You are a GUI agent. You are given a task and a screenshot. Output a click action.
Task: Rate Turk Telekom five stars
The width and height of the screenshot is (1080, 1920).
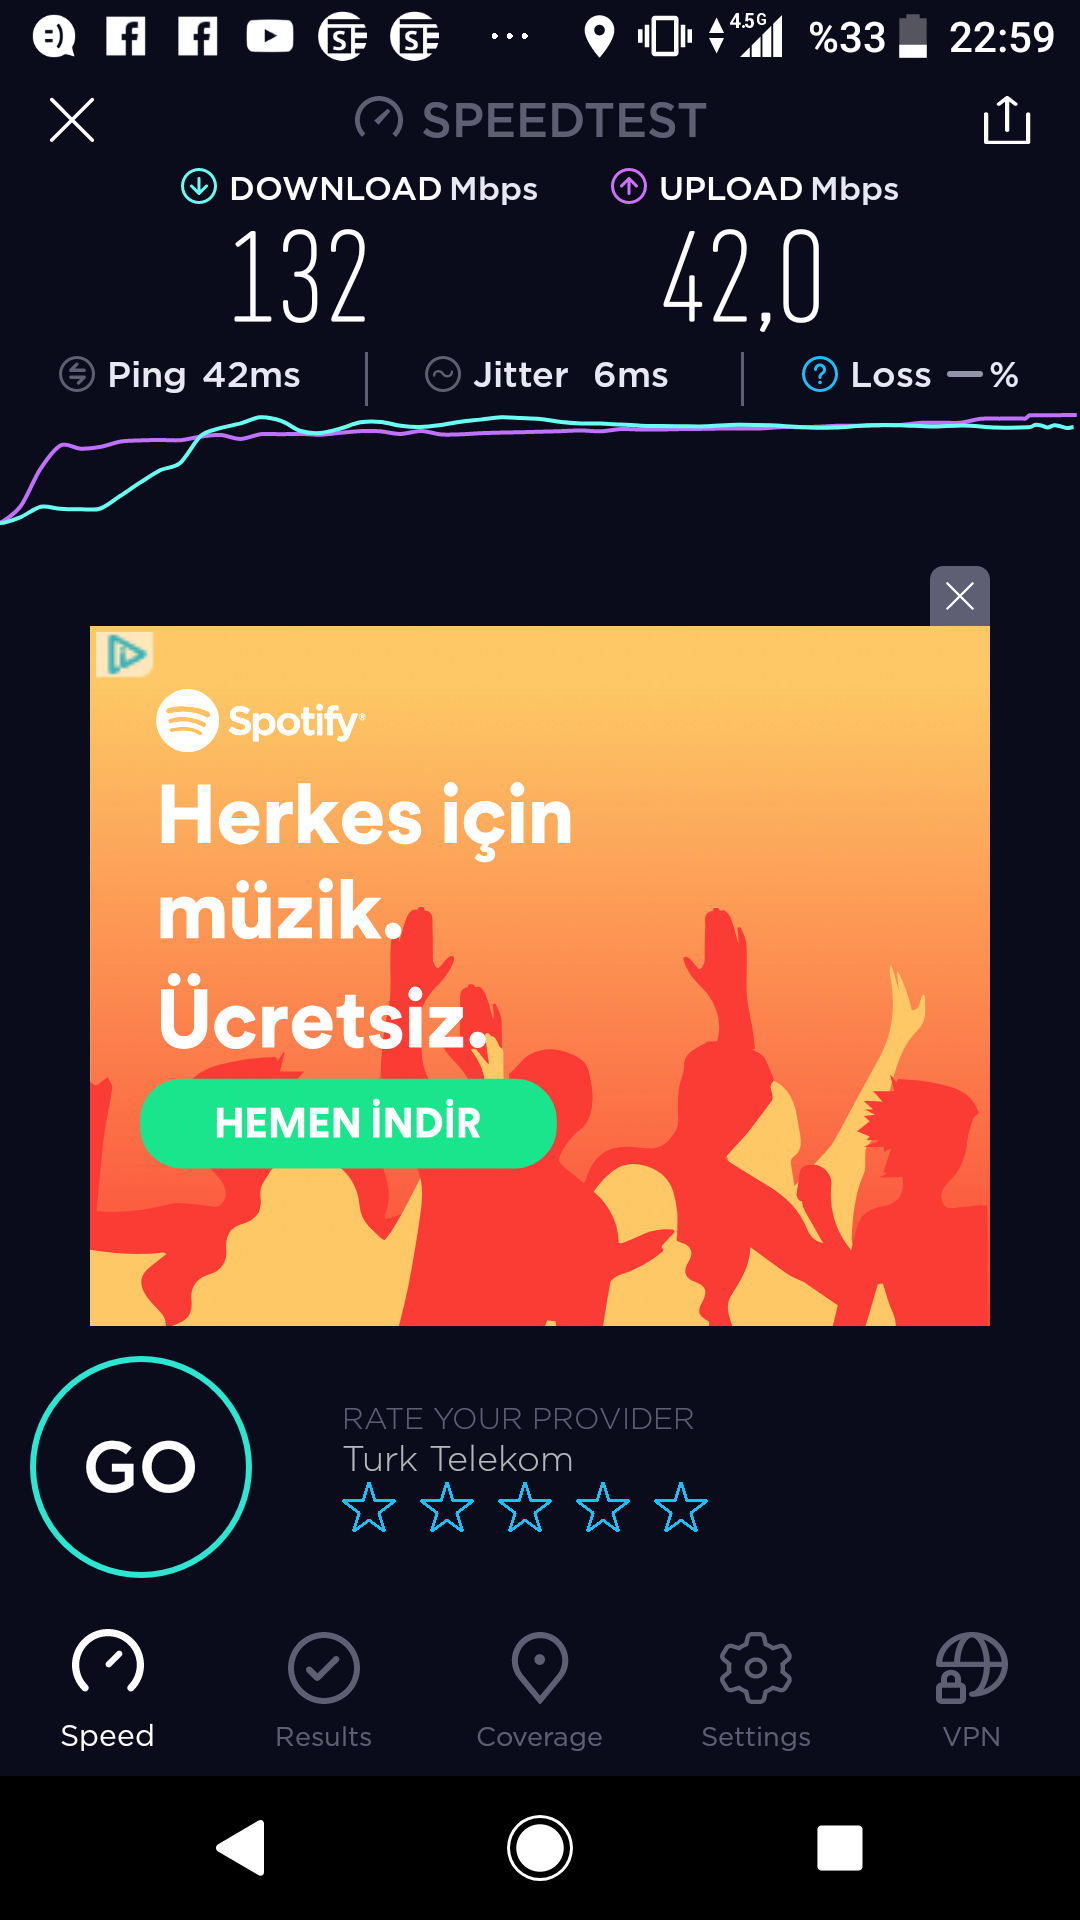681,1508
